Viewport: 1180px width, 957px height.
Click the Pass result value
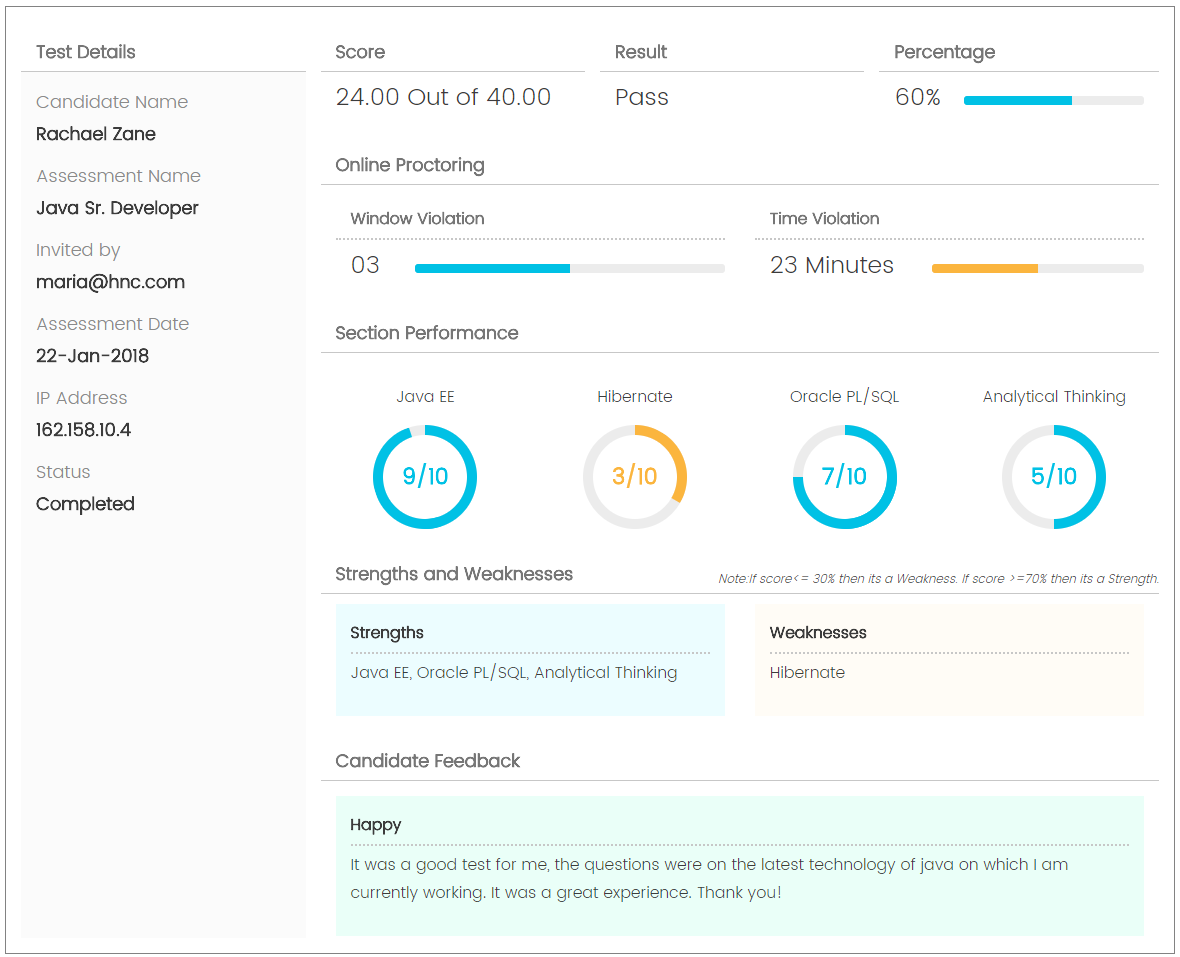pos(642,97)
